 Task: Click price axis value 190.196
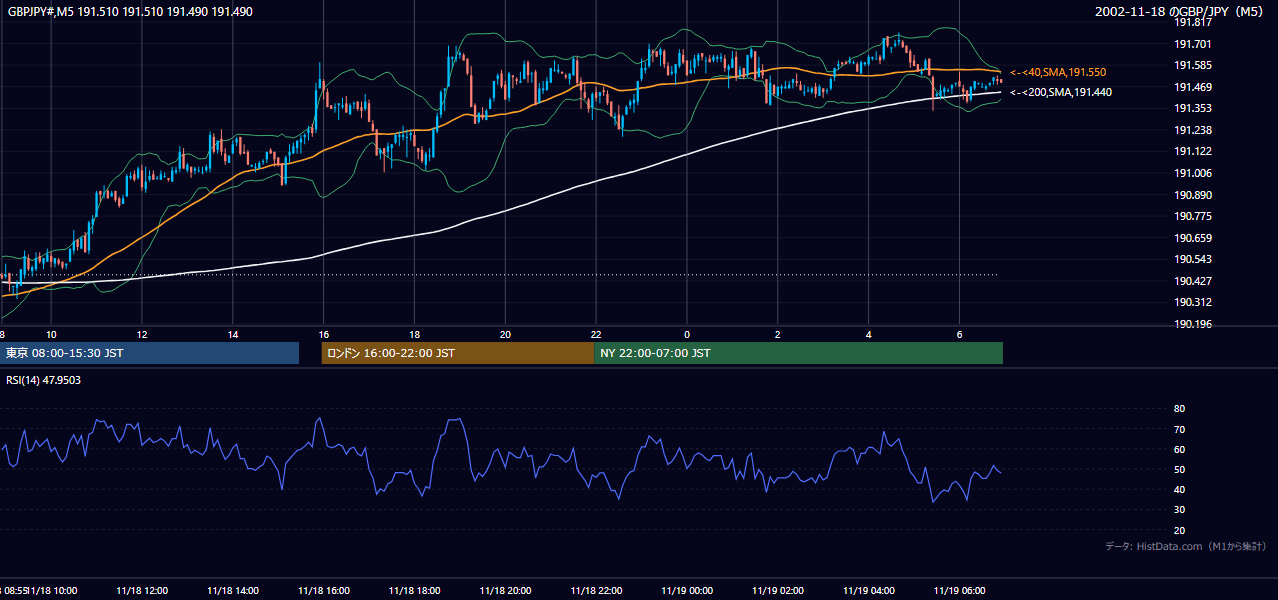click(1192, 324)
